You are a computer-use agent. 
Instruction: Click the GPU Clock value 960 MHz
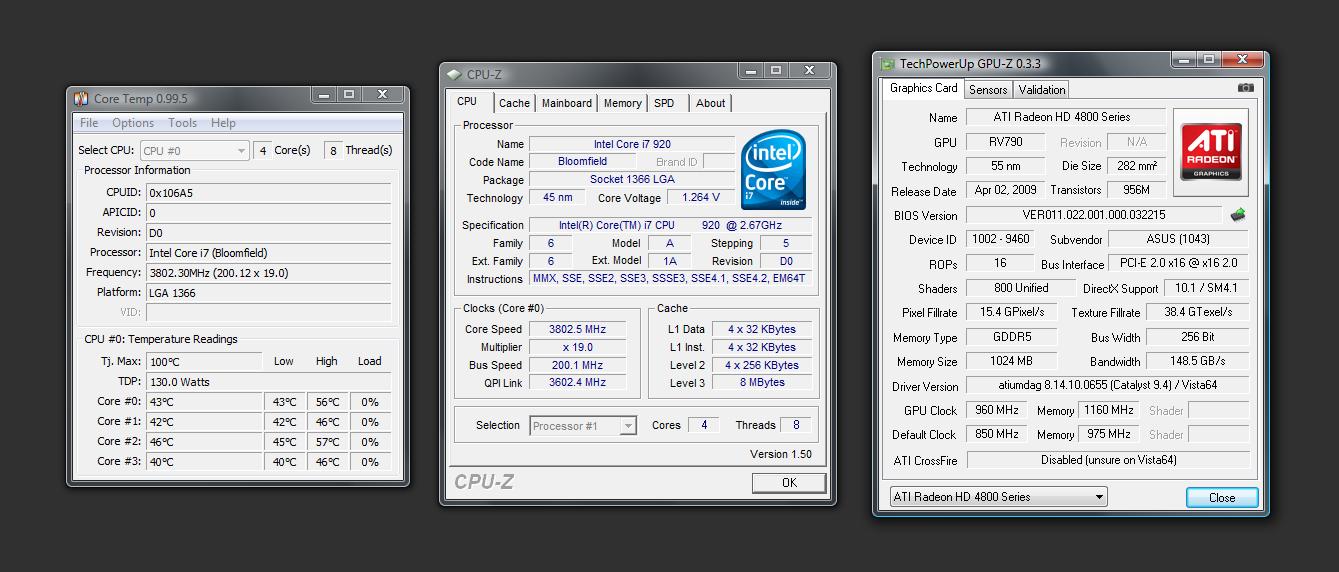click(x=996, y=411)
